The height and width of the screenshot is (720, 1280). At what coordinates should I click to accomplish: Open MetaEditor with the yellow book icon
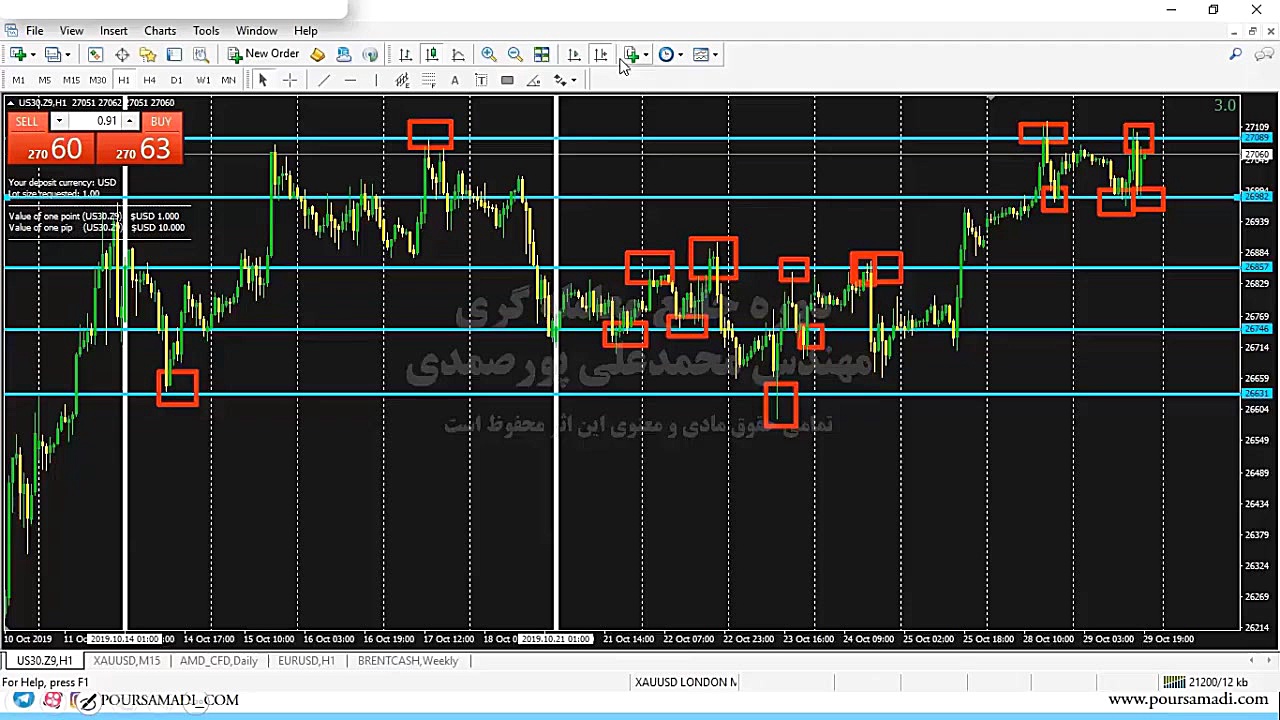tap(318, 54)
